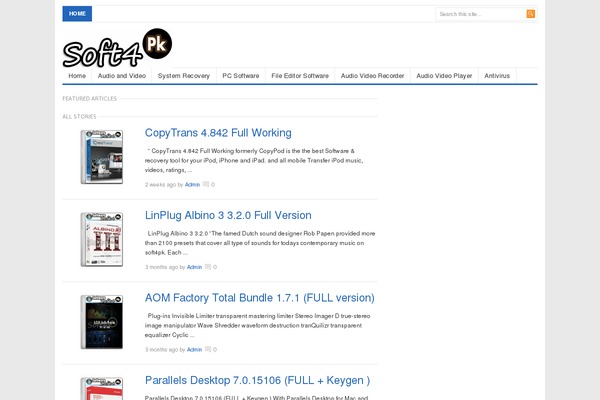Click the orange search button icon
Image resolution: width=600 pixels, height=400 pixels.
coord(530,14)
